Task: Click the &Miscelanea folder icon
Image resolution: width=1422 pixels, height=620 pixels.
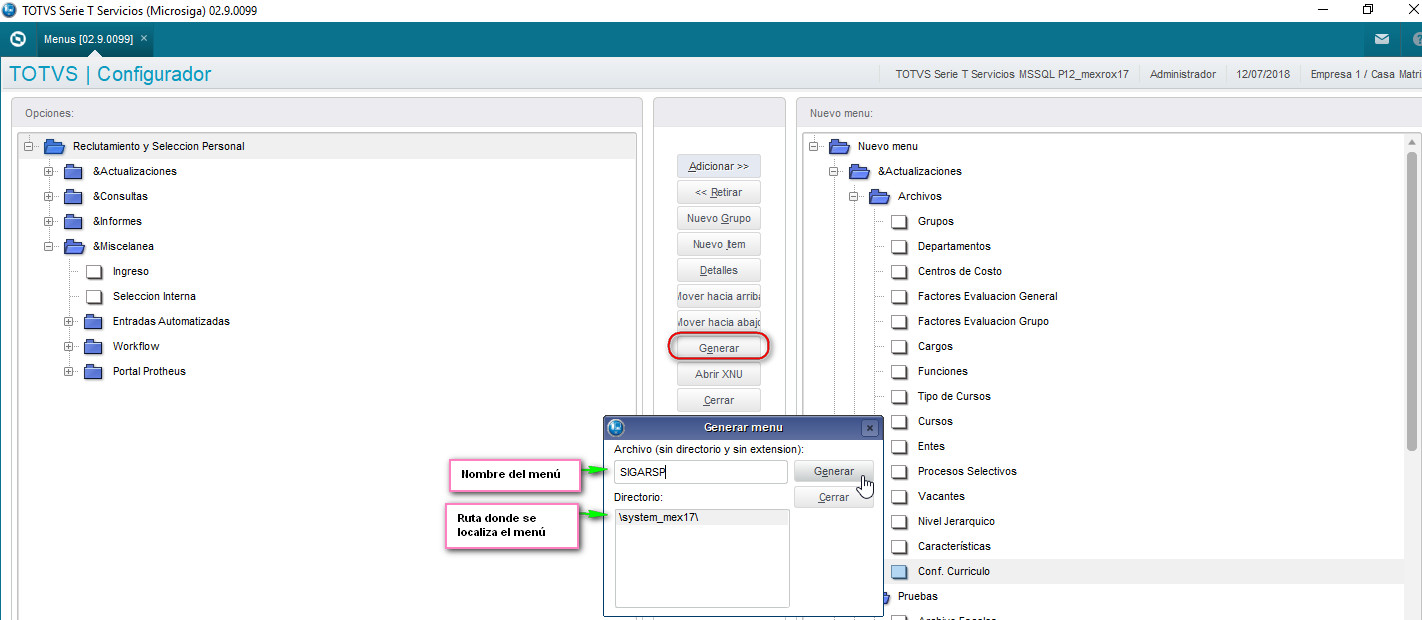Action: click(x=75, y=246)
